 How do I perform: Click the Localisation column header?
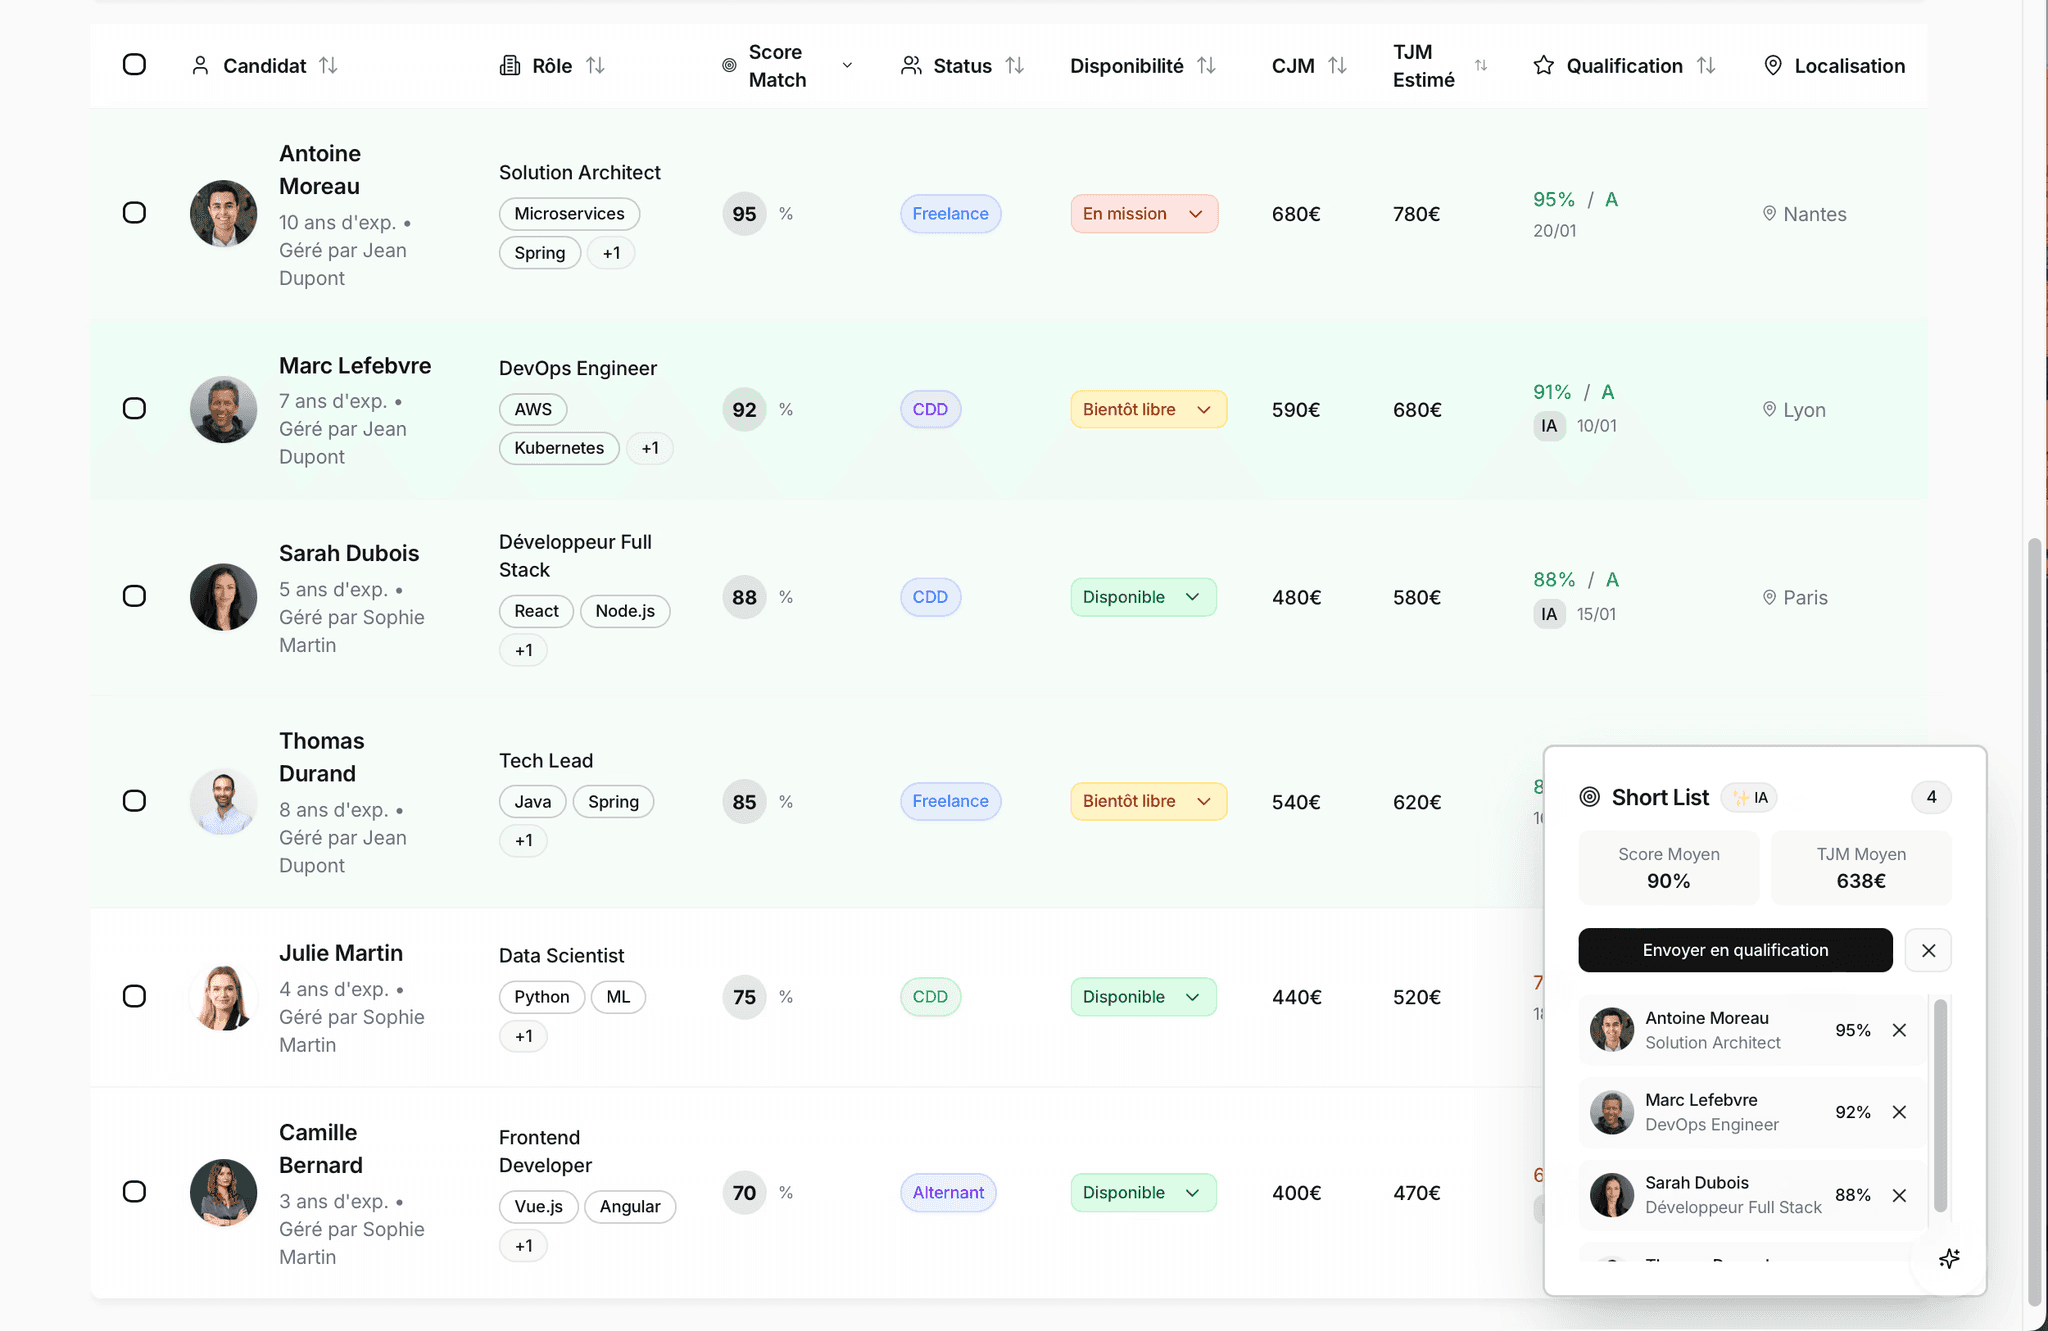(x=1849, y=65)
